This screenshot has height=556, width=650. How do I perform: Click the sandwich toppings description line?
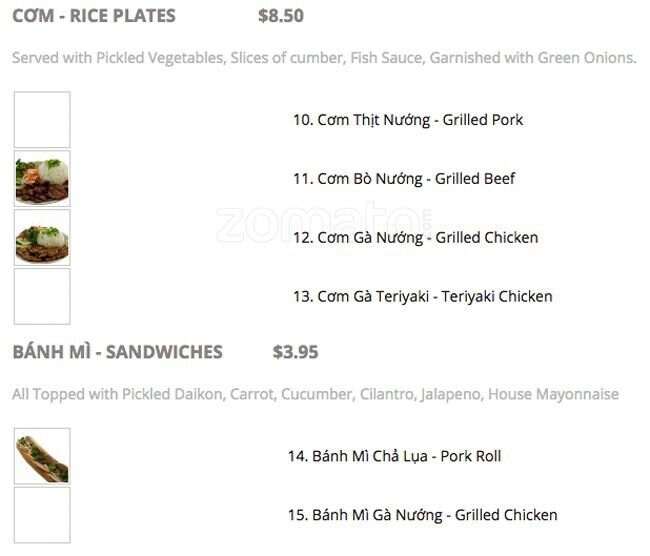pos(315,394)
